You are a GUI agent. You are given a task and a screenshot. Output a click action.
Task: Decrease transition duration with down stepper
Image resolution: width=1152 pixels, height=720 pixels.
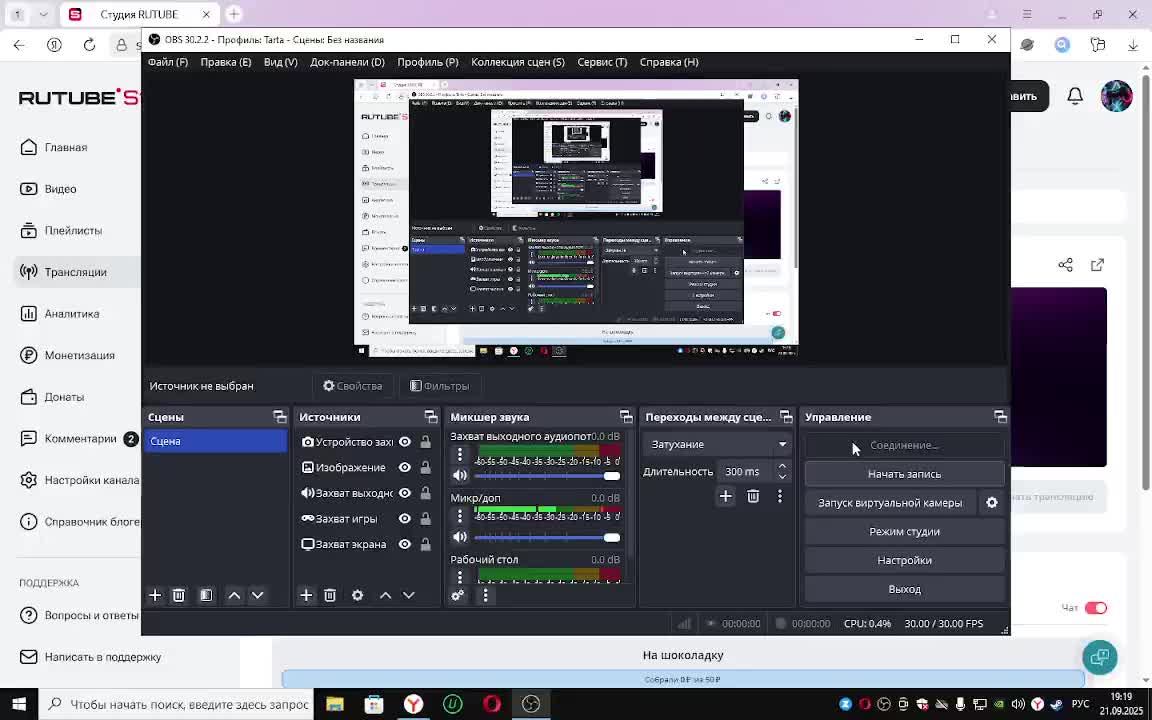(x=782, y=477)
